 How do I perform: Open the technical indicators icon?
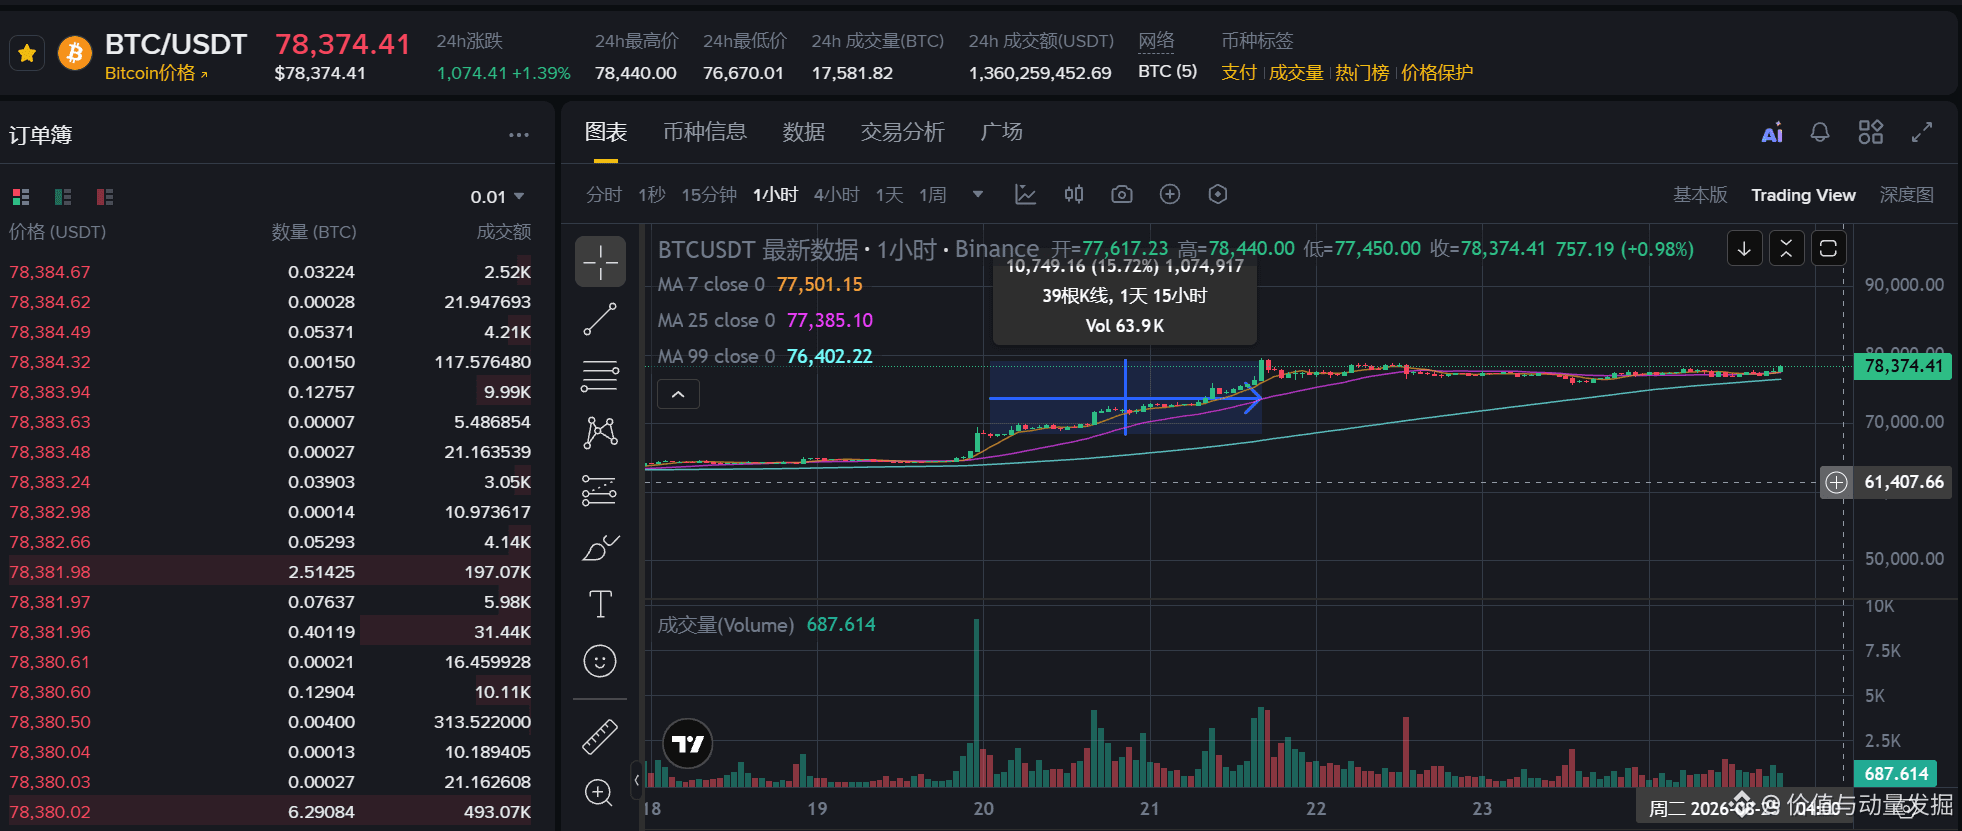point(1026,195)
